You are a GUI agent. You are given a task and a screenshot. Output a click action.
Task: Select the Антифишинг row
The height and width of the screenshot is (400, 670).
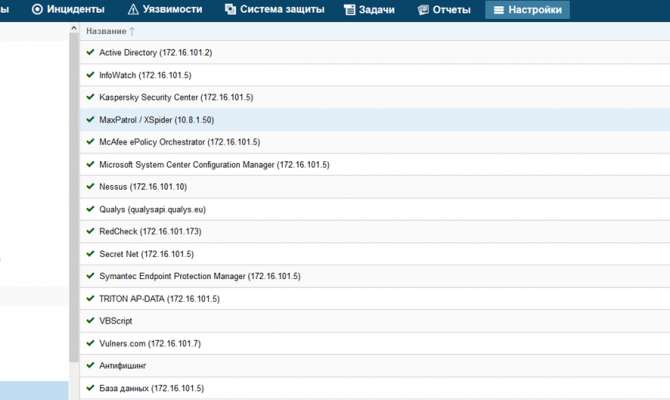click(x=375, y=366)
